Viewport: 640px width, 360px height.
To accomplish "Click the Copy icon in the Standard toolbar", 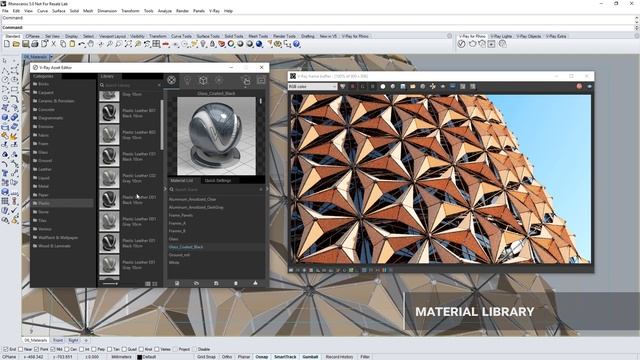I will coord(63,44).
